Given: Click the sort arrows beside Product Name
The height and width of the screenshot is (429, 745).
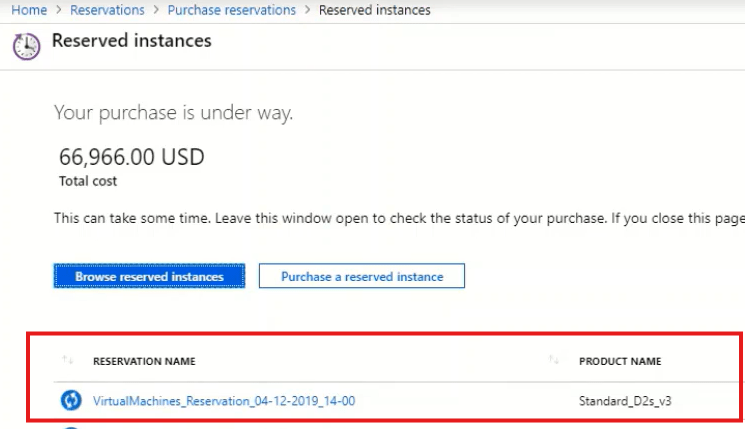Looking at the screenshot, I should tap(554, 361).
